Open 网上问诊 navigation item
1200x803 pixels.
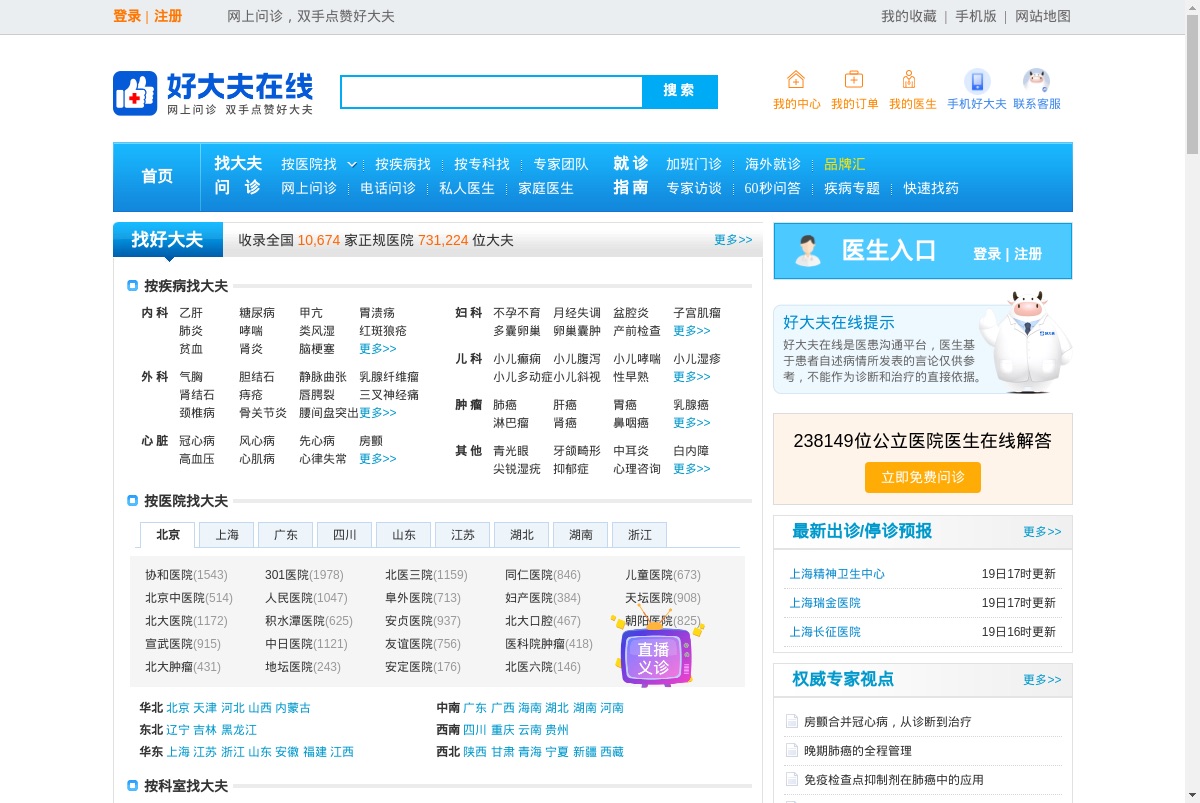(x=309, y=188)
